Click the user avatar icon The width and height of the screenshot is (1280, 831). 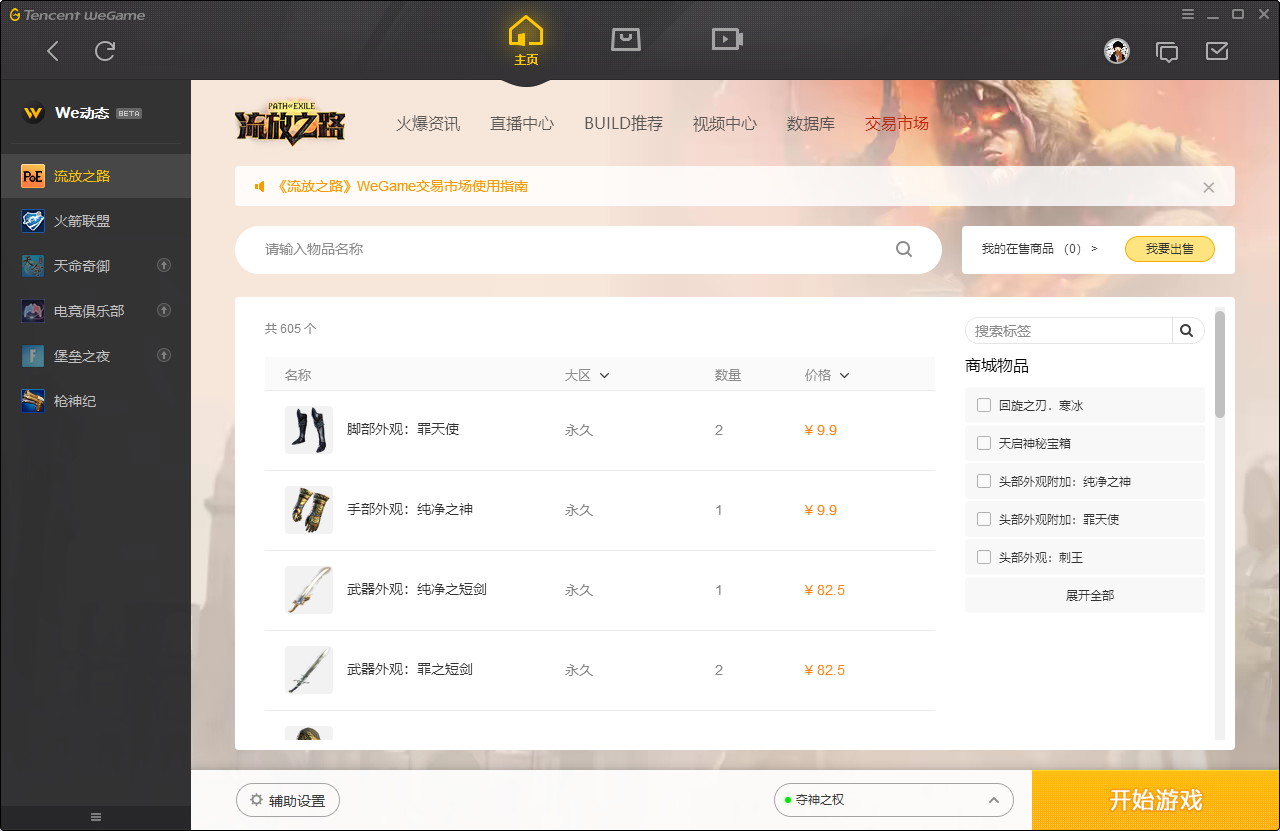(1117, 51)
